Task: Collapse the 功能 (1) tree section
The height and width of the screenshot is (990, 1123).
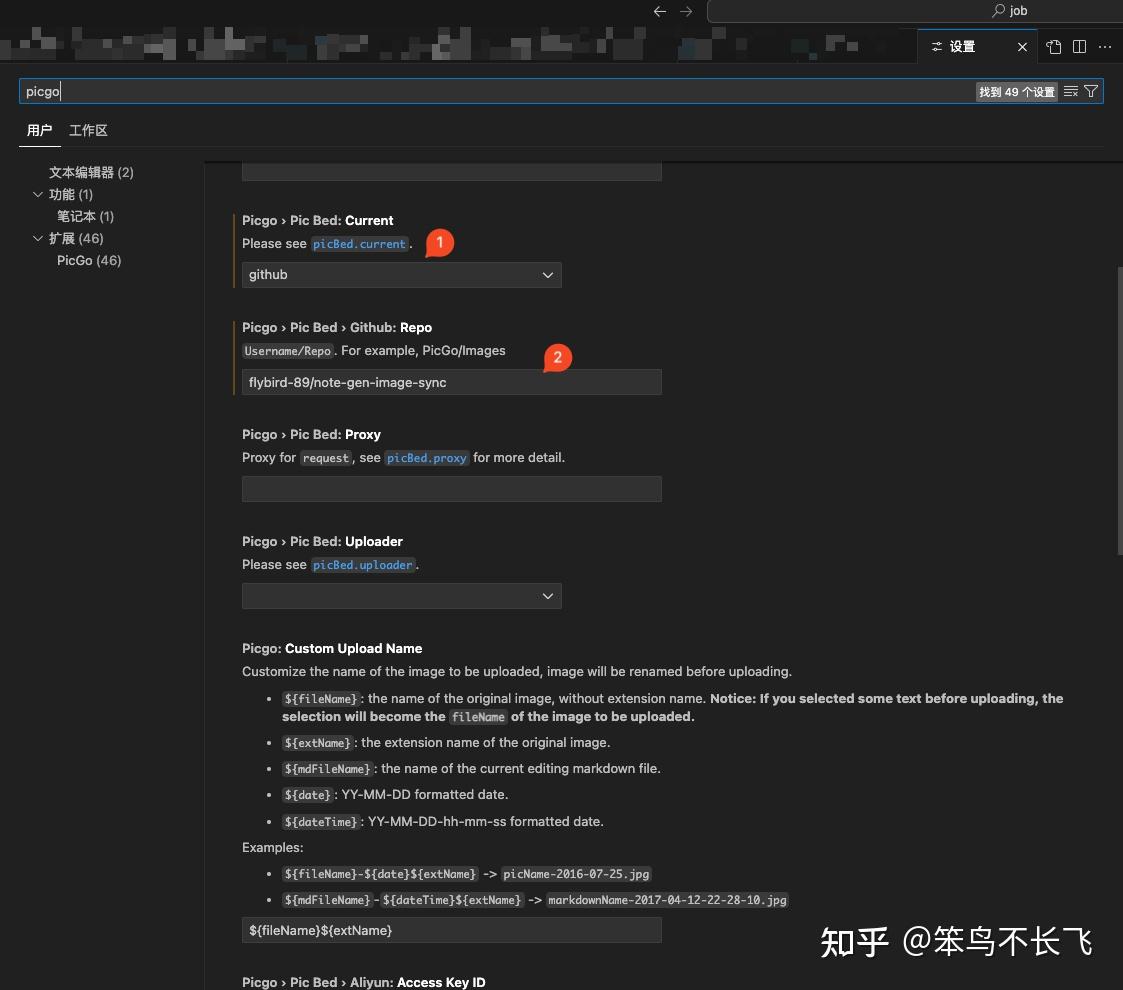Action: (x=38, y=194)
